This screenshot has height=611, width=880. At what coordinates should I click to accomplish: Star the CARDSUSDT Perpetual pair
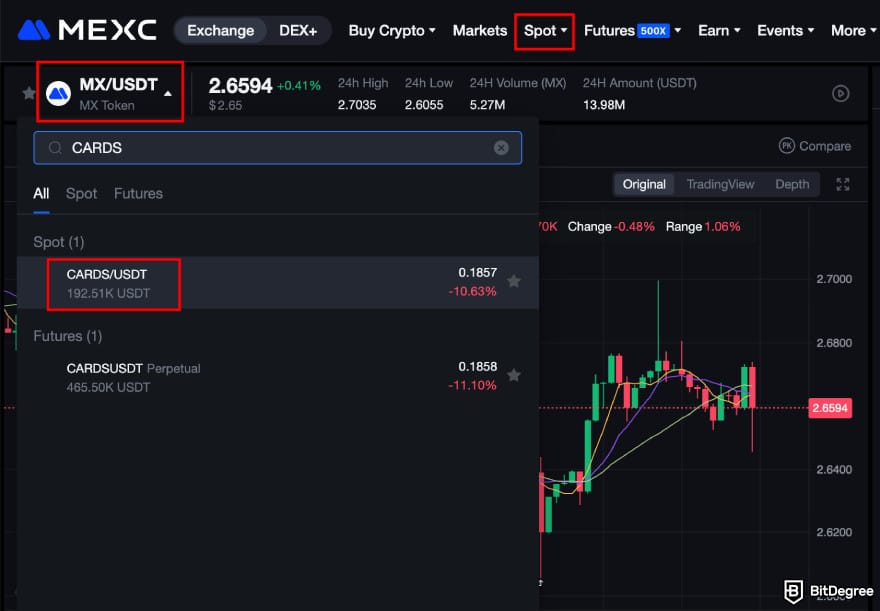(x=514, y=375)
